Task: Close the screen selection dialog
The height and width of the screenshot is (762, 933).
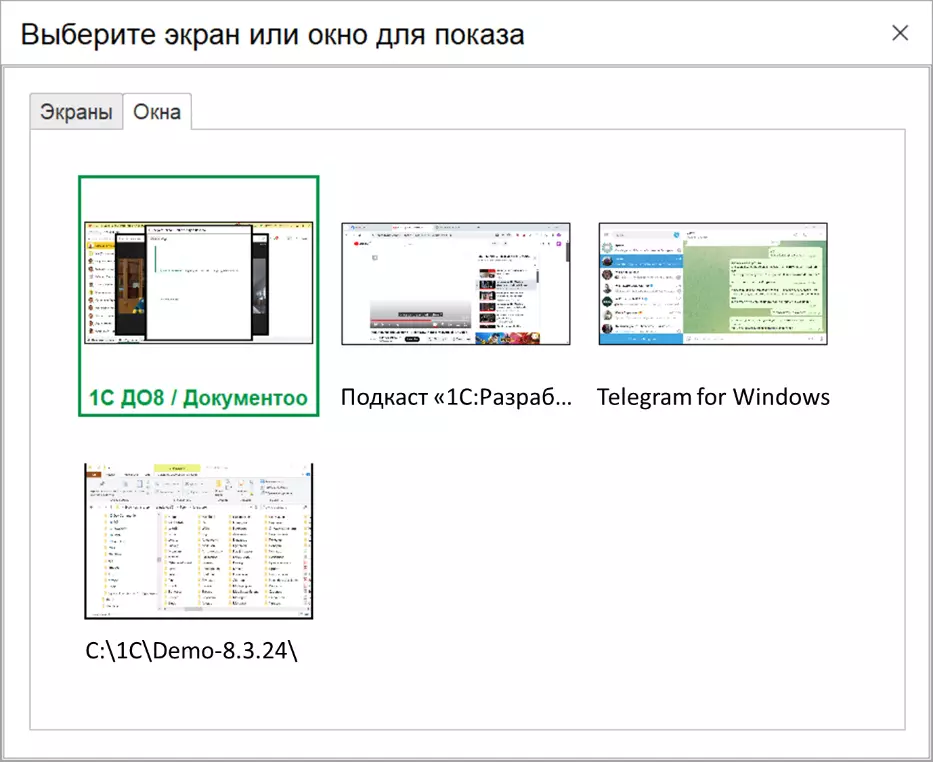Action: 900,33
